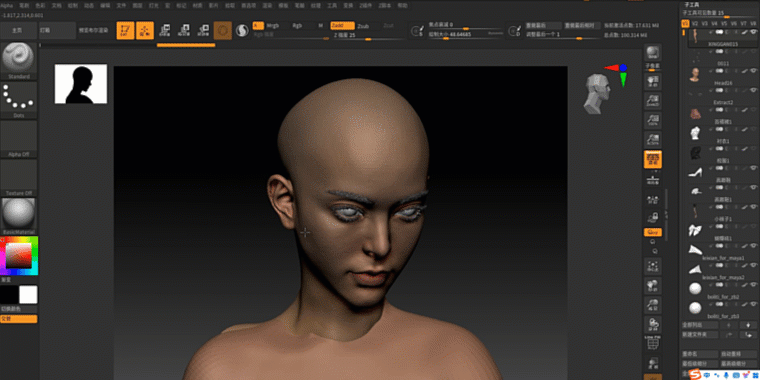Click the camera view head orientation widget
Viewport: 760px width, 380px height.
[x=597, y=94]
